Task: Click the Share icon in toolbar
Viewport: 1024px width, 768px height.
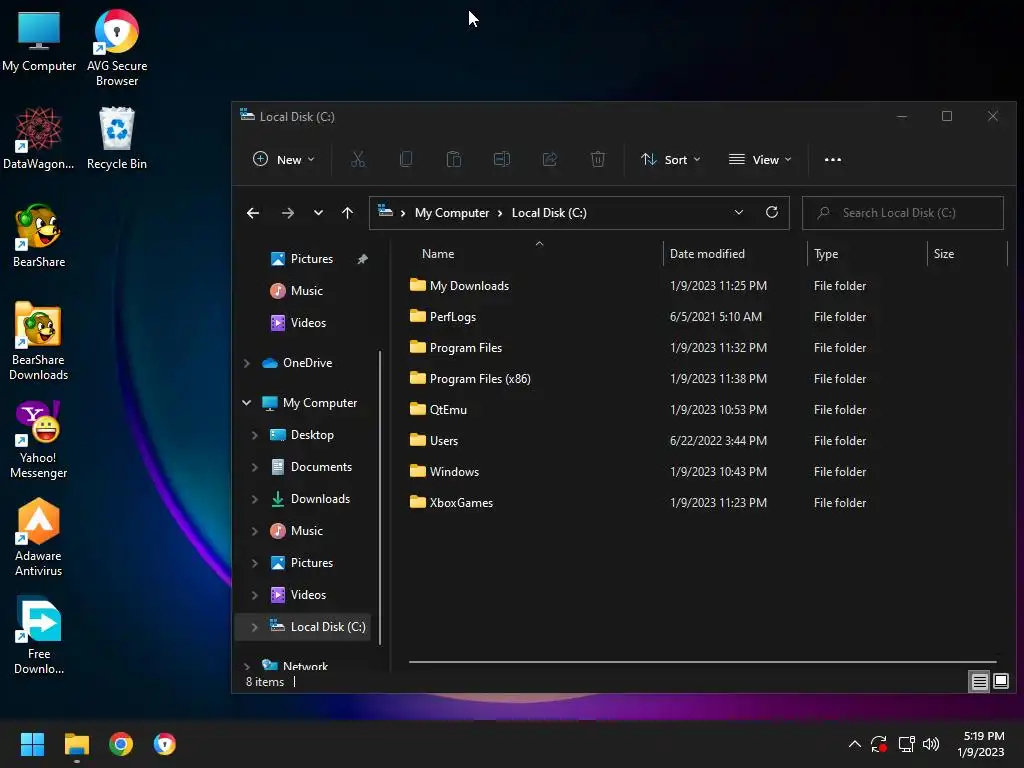Action: click(x=550, y=159)
